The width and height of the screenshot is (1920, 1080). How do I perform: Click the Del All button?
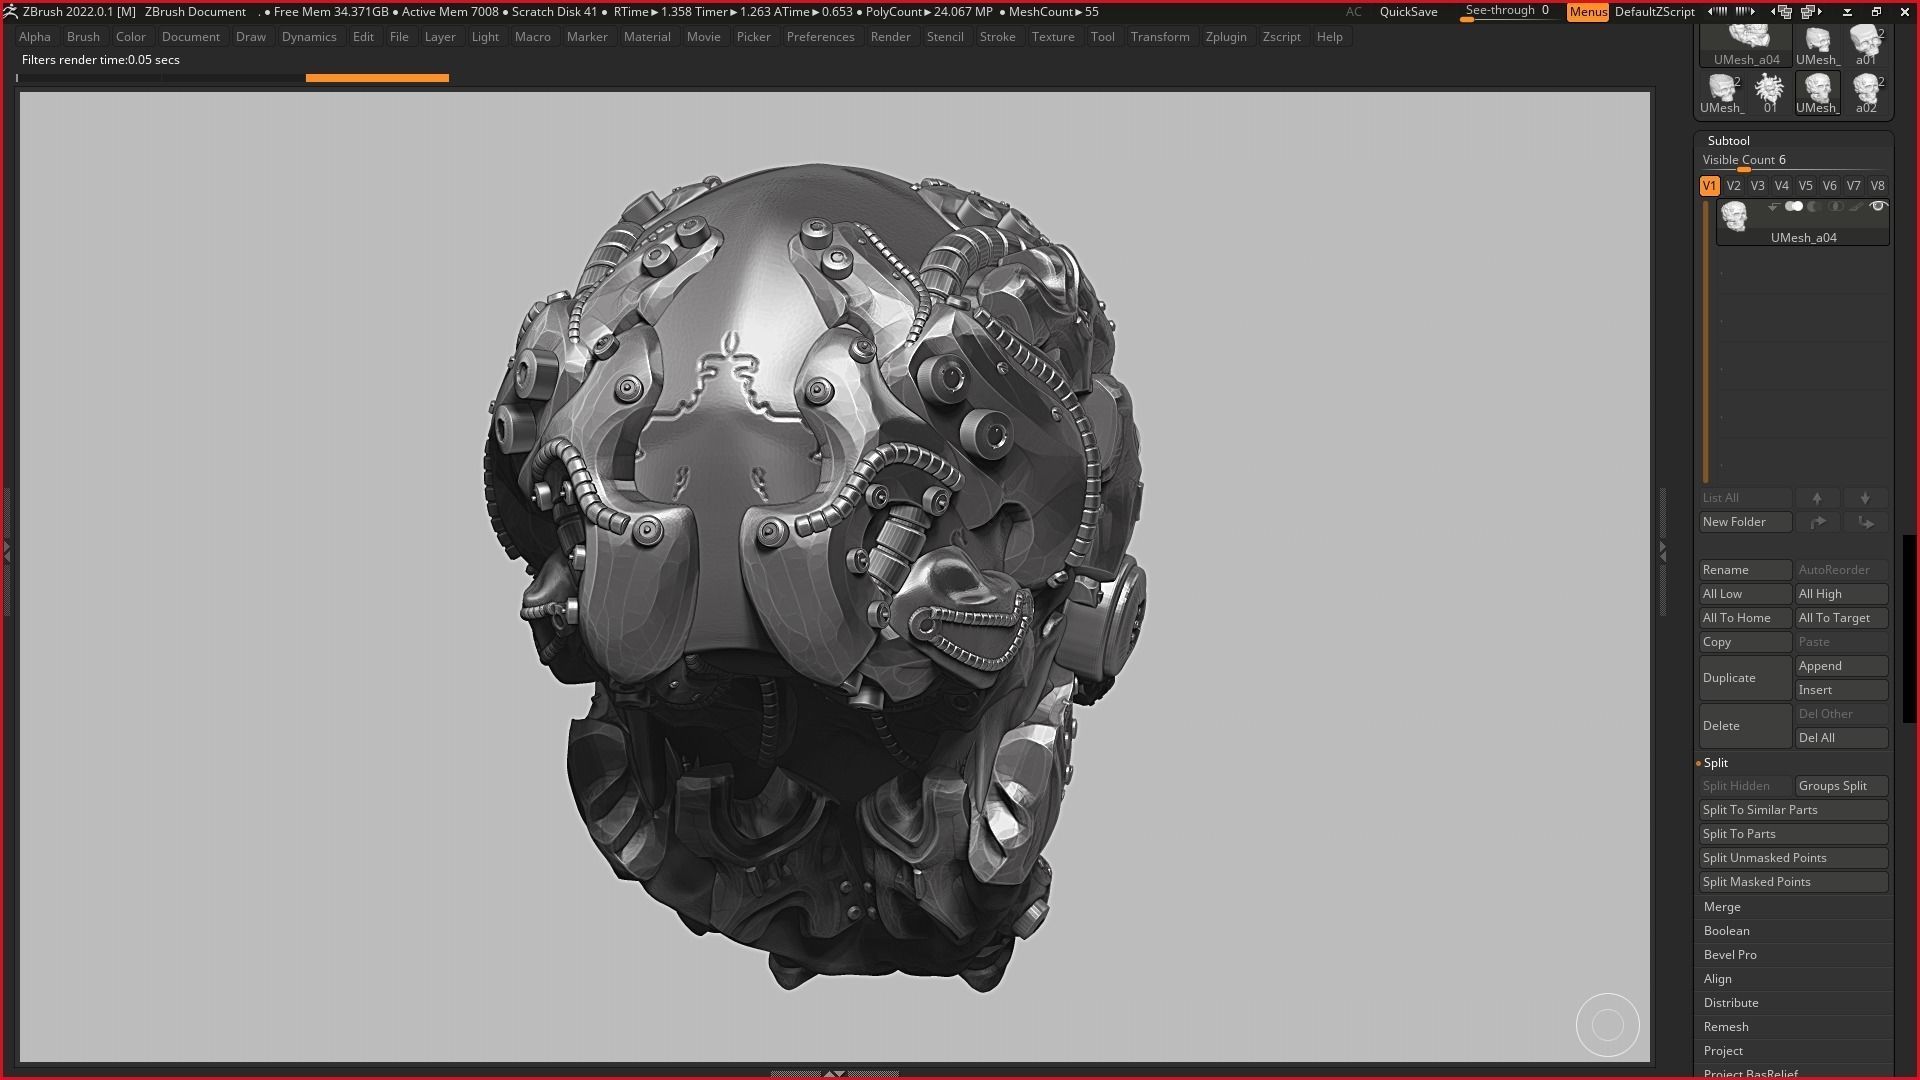(1841, 738)
